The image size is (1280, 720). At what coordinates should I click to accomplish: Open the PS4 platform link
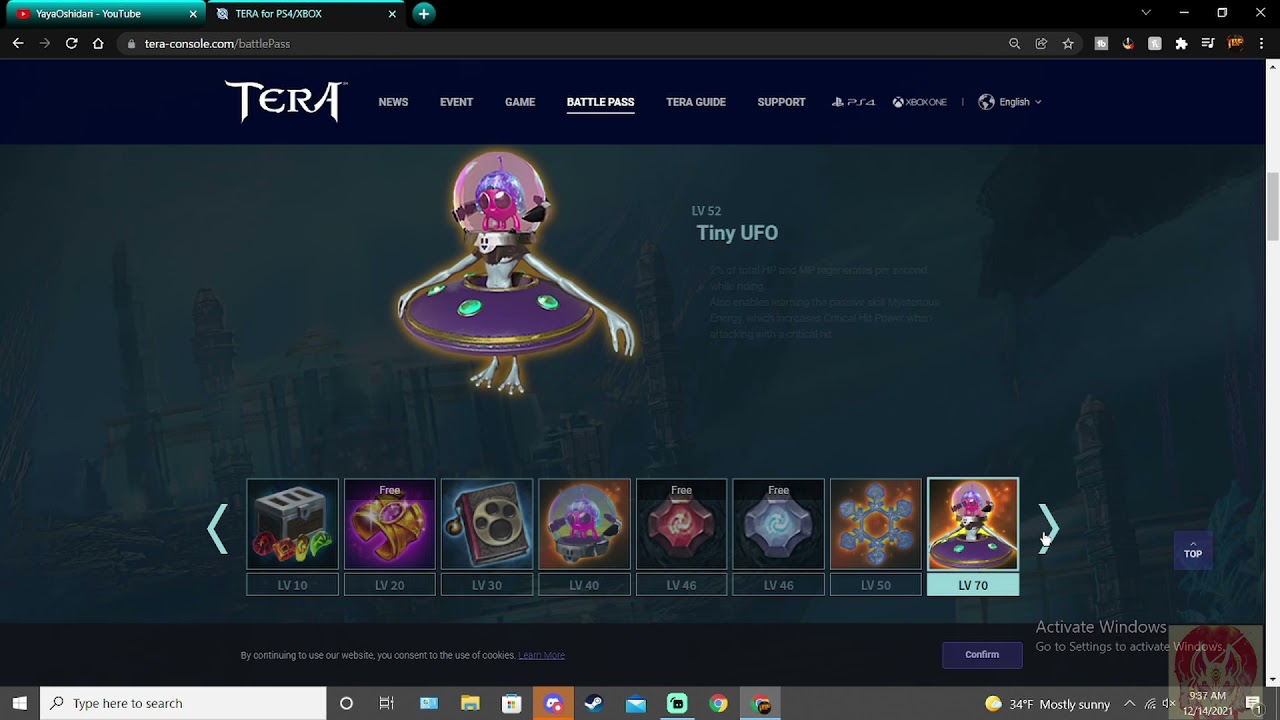(853, 102)
